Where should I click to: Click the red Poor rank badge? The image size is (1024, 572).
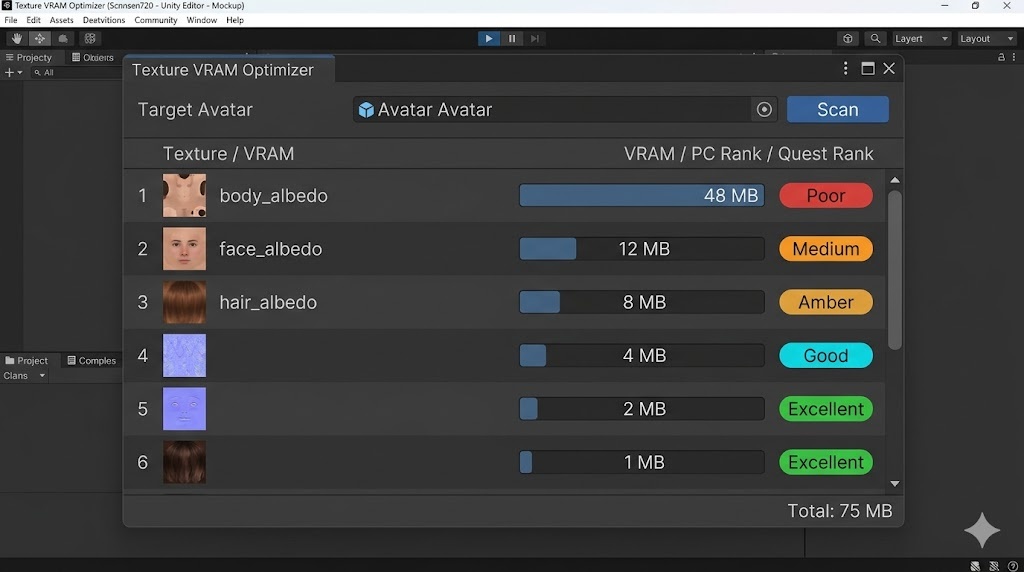(x=826, y=195)
